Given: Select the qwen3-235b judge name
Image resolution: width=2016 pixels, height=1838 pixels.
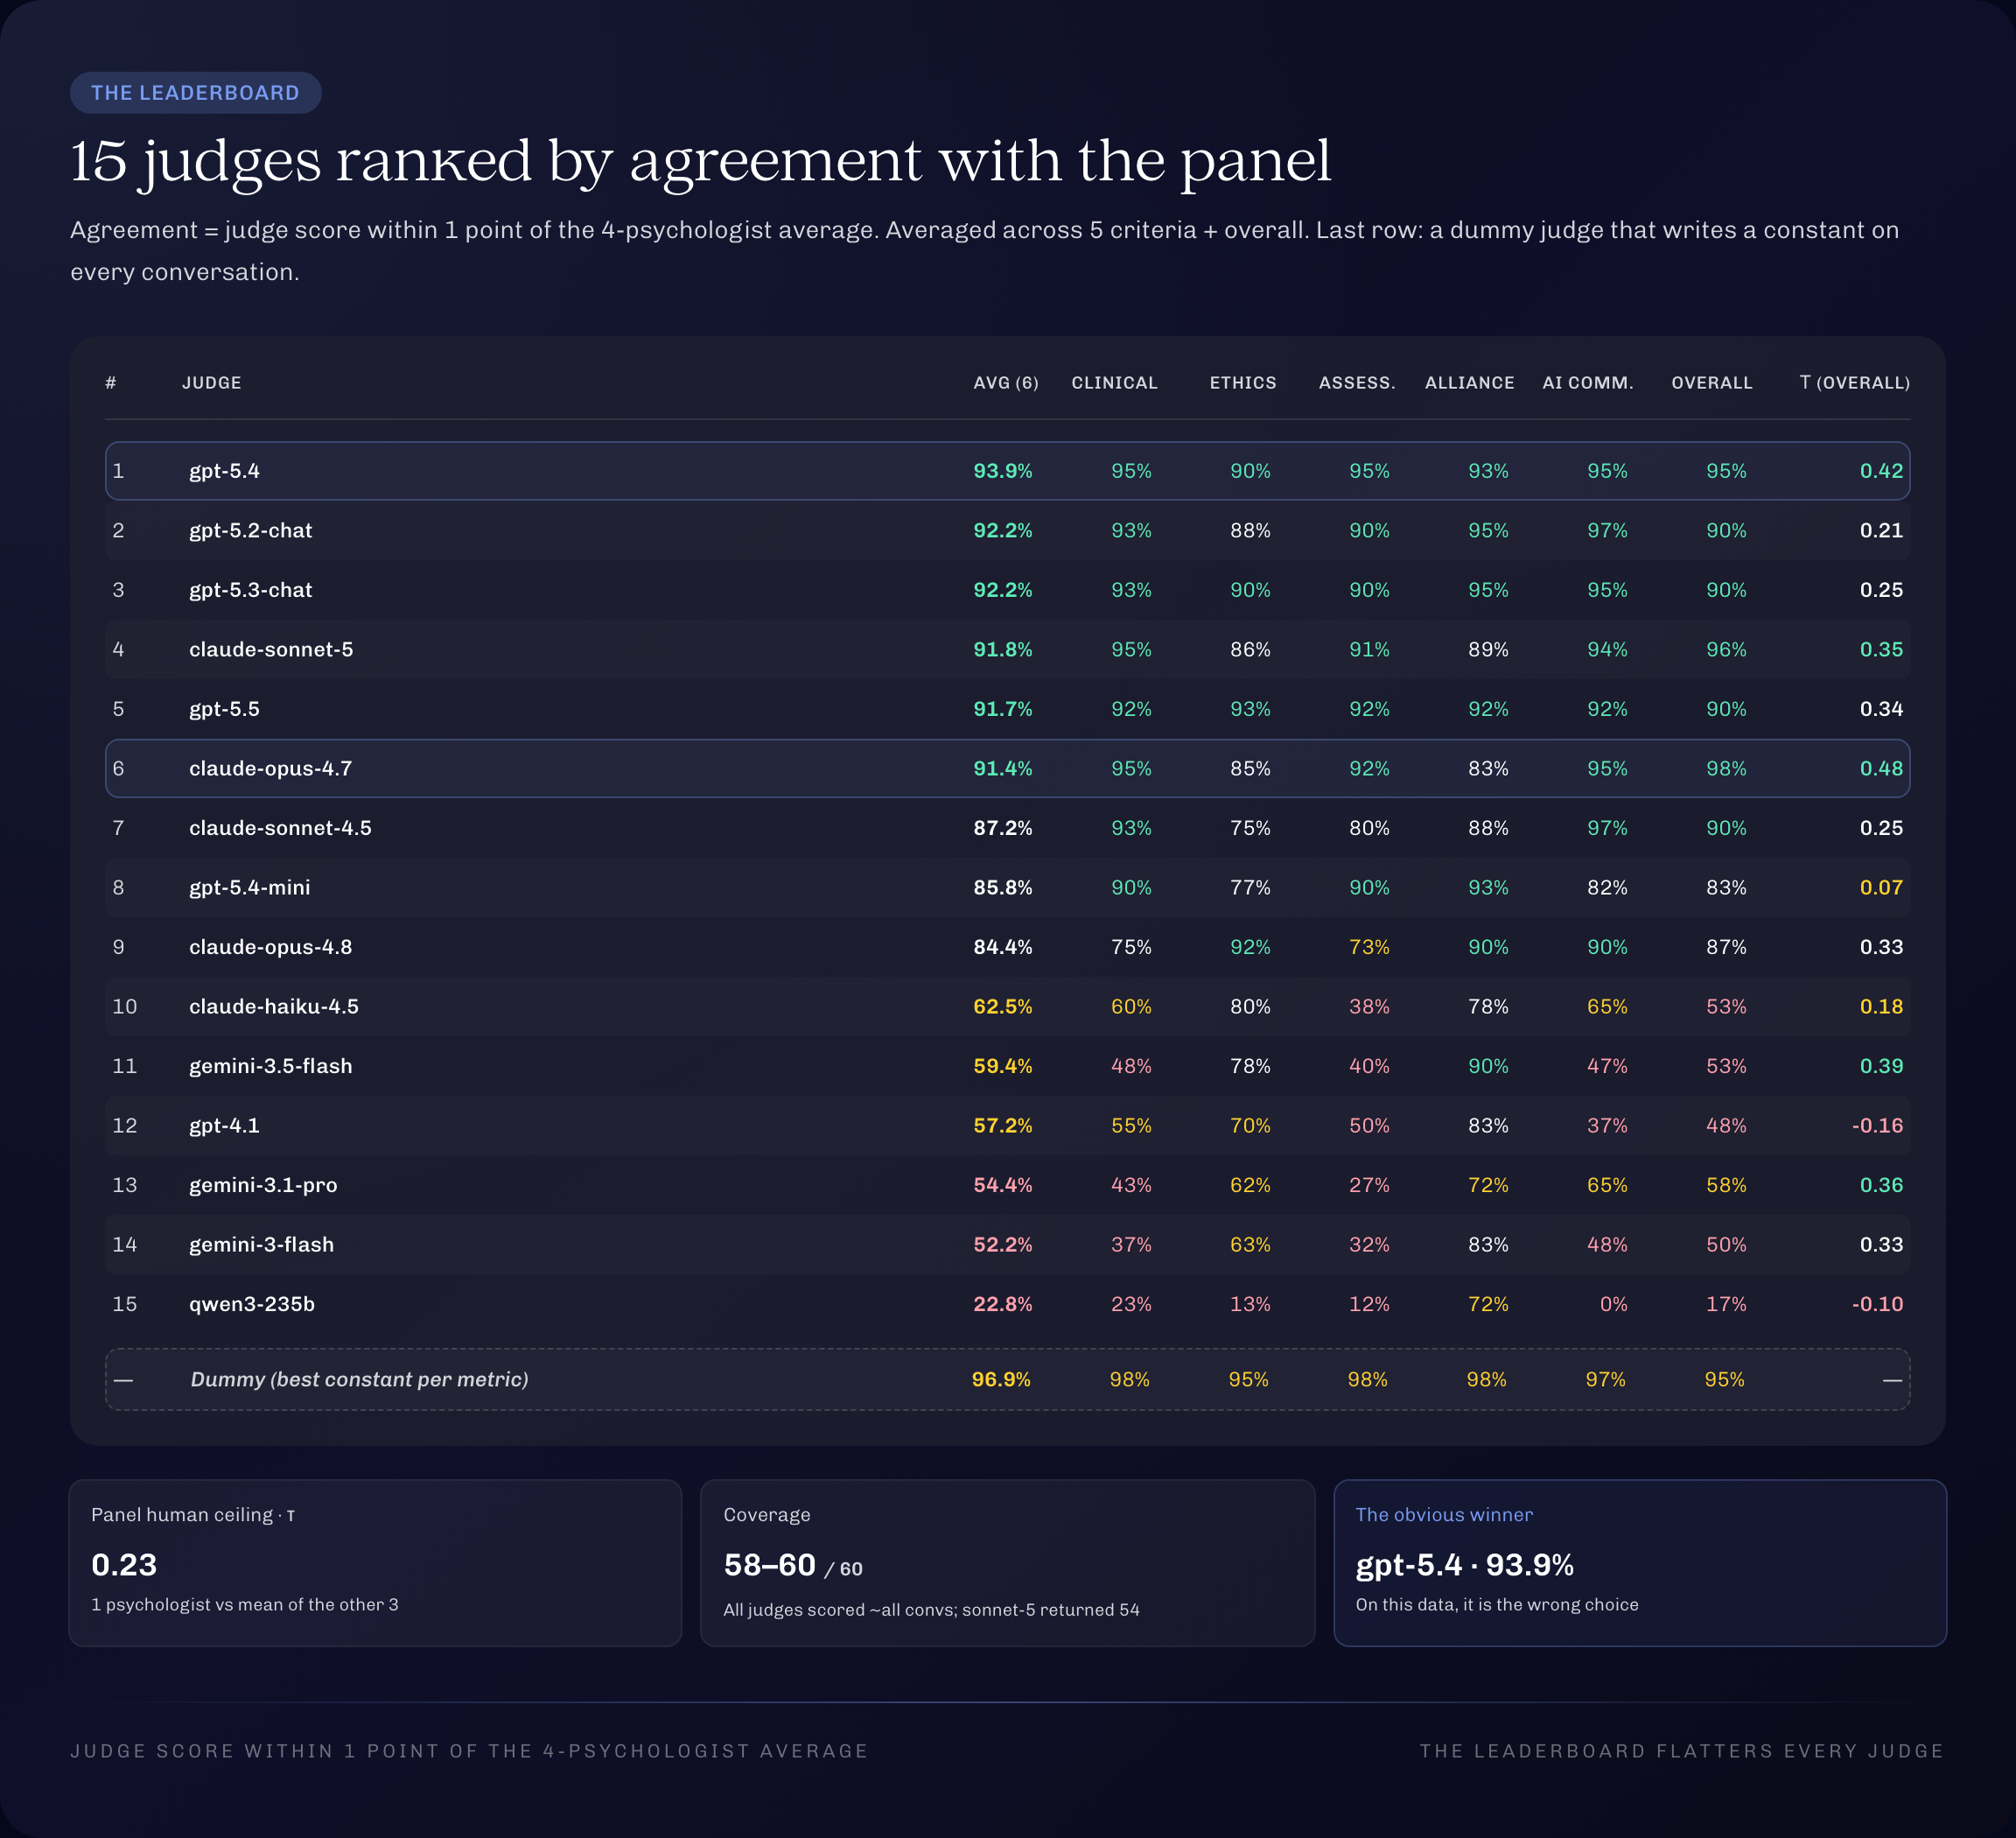Looking at the screenshot, I should tap(252, 1304).
